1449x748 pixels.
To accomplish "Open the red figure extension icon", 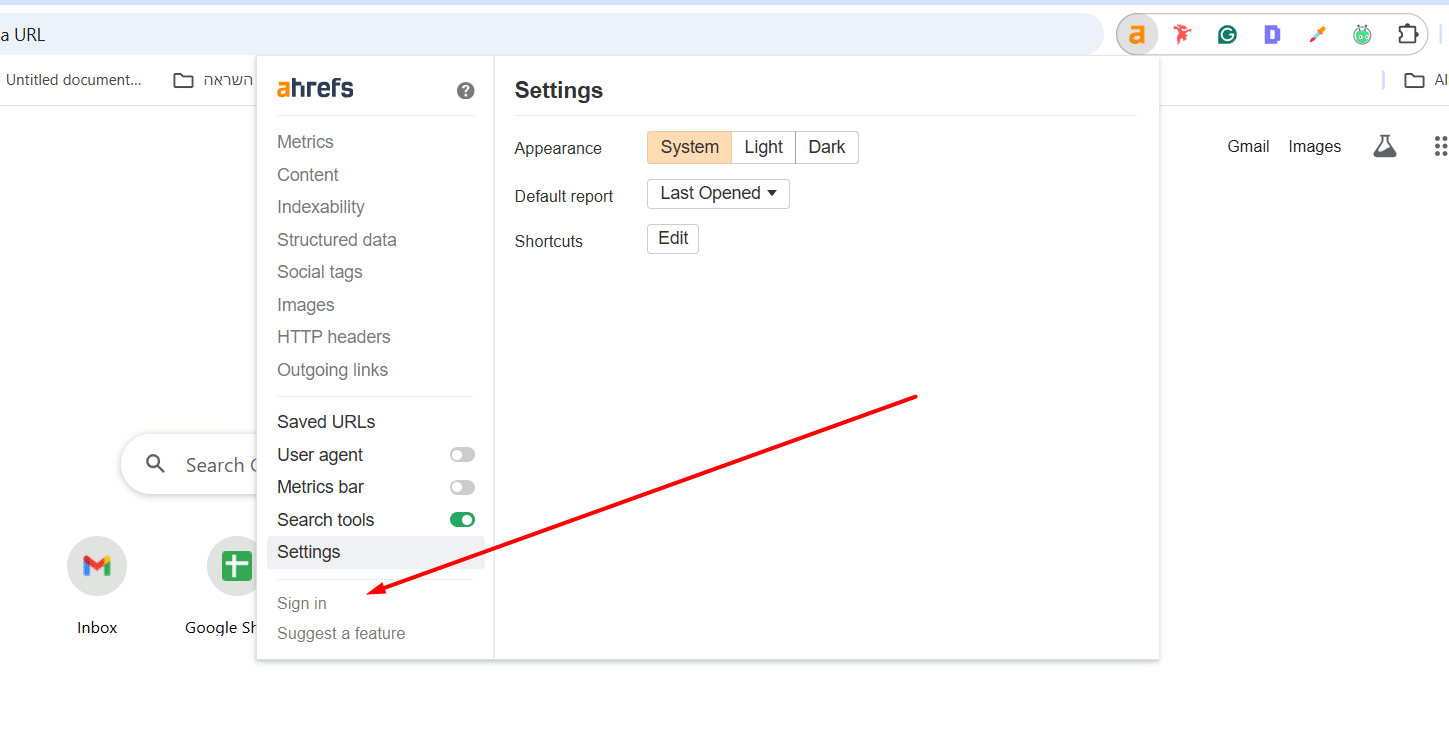I will (1182, 35).
